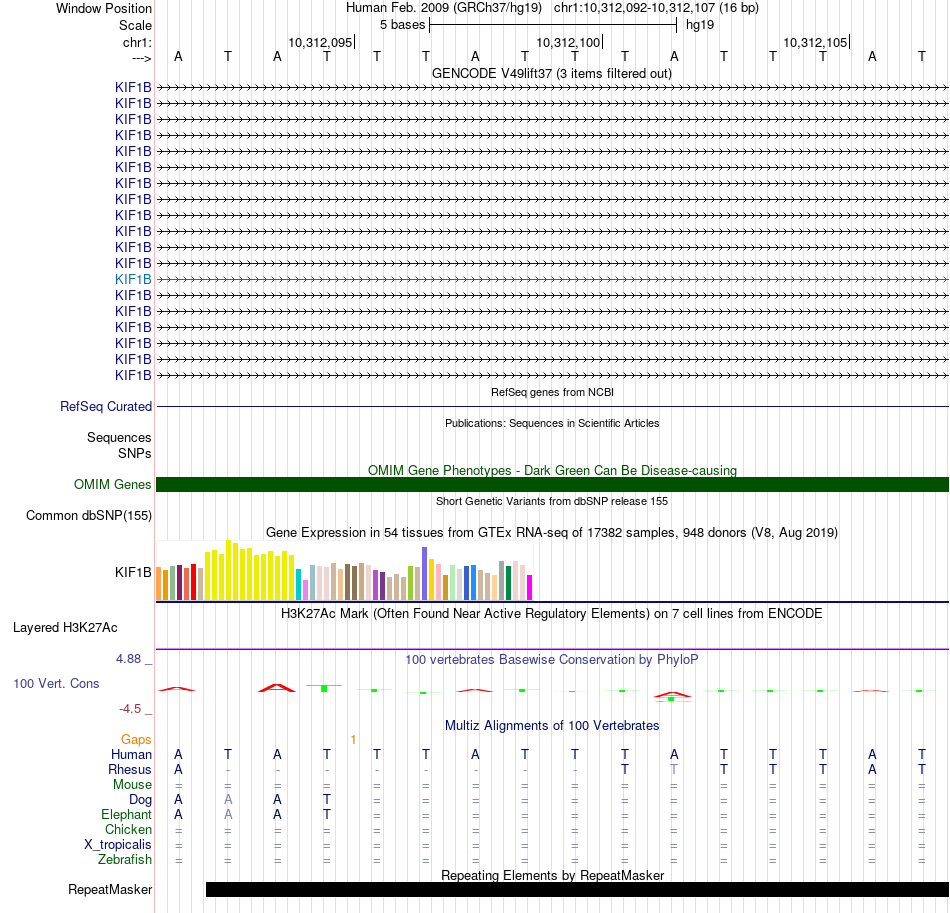Click 'Multiz Alignments of 100 Vertebrates' title
Image resolution: width=950 pixels, height=913 pixels.
click(552, 725)
